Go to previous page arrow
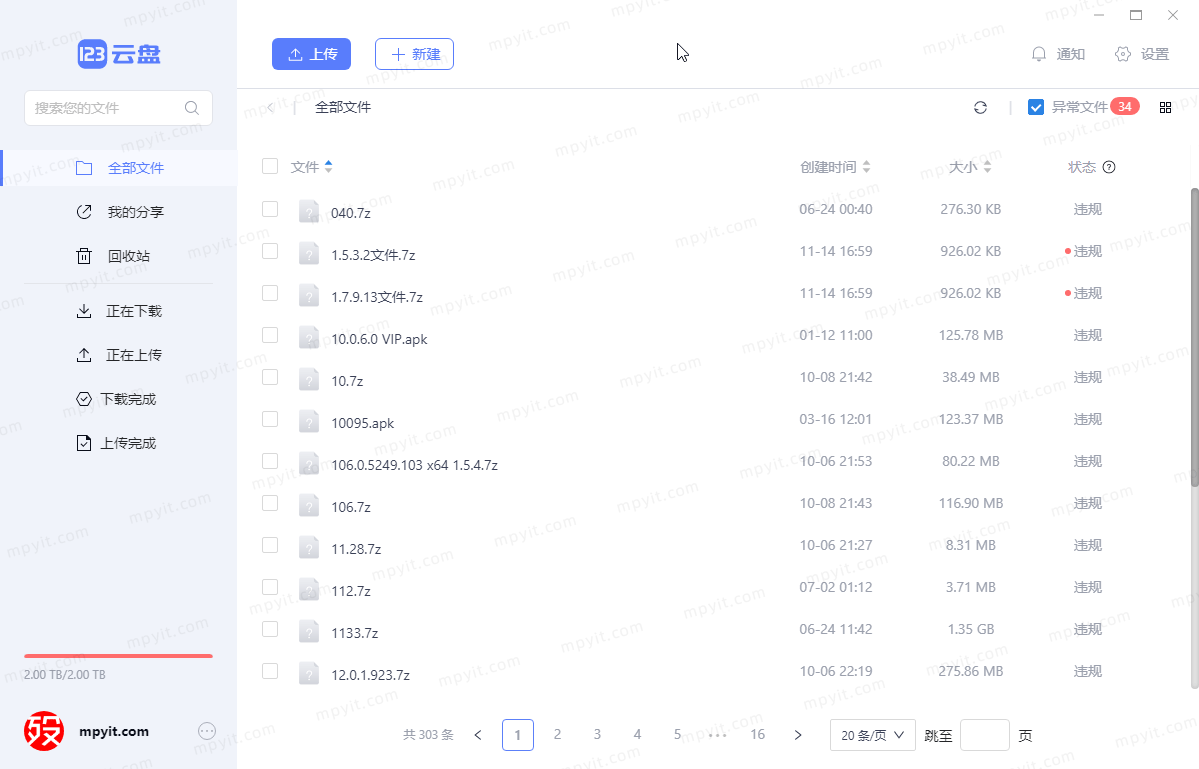 pos(478,735)
